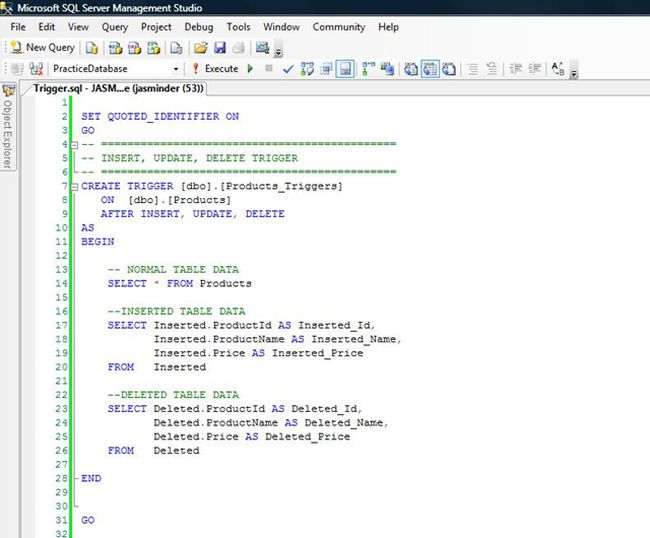Open the Query menu
The height and width of the screenshot is (538, 650).
tap(114, 27)
